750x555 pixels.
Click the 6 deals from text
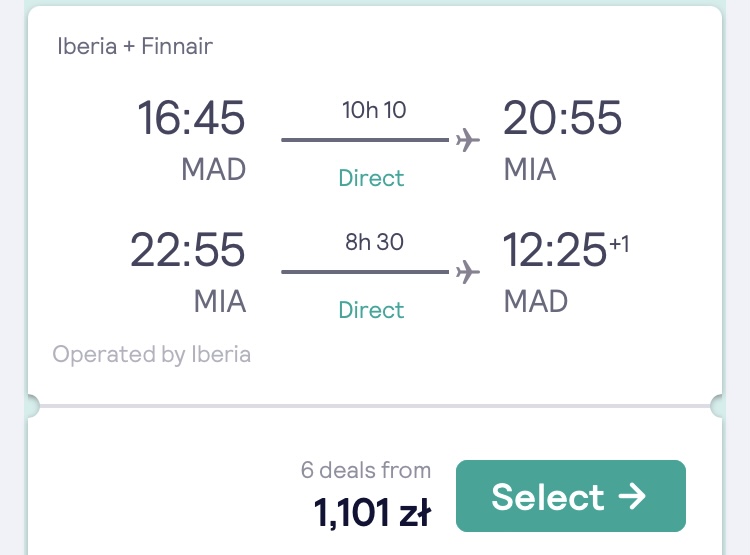click(x=366, y=470)
